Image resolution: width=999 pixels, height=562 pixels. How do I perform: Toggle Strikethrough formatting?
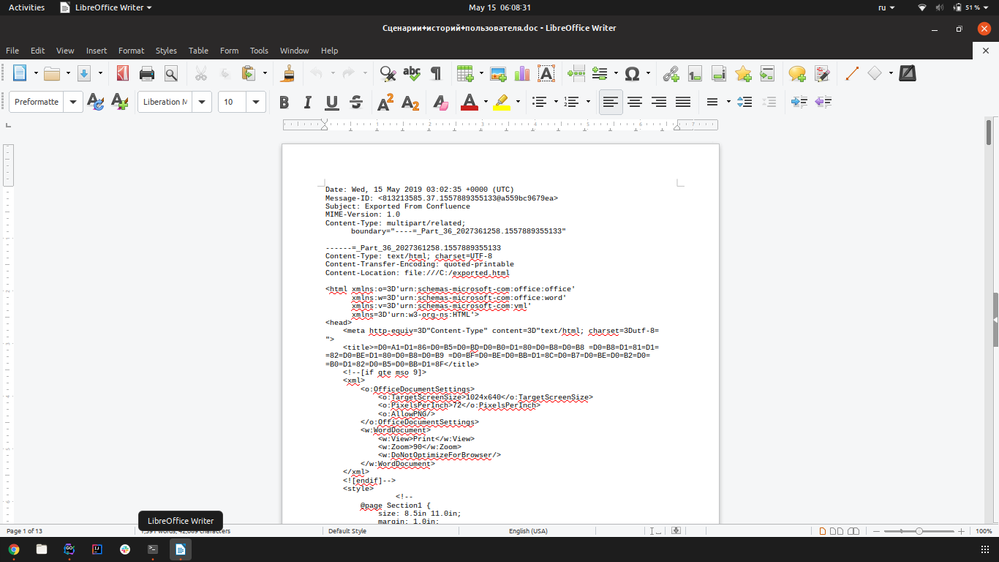tap(356, 102)
